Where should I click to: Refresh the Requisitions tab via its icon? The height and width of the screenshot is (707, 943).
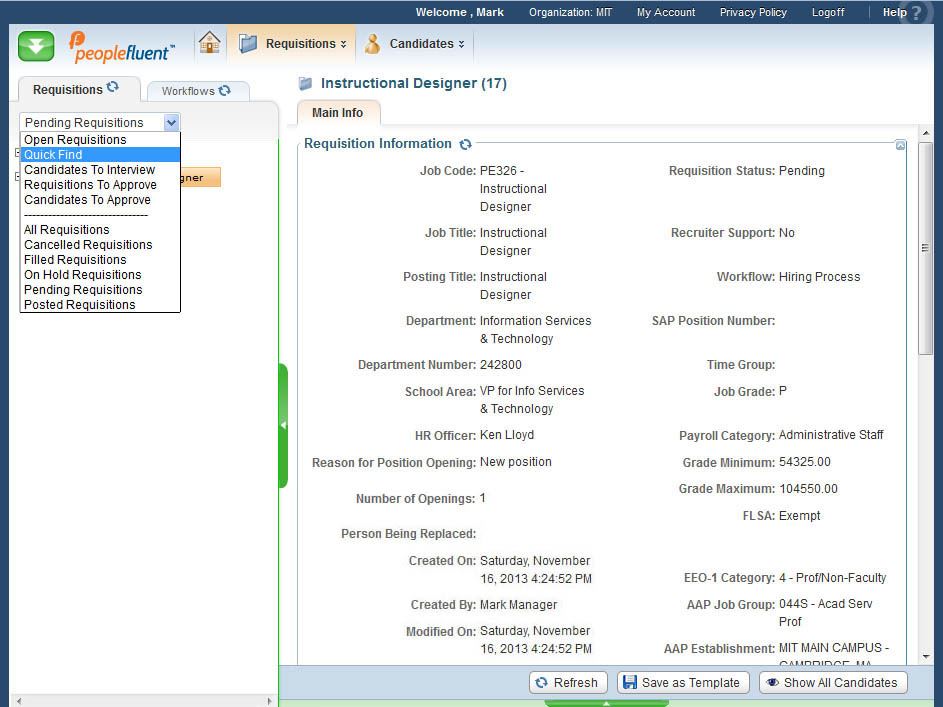[x=113, y=88]
